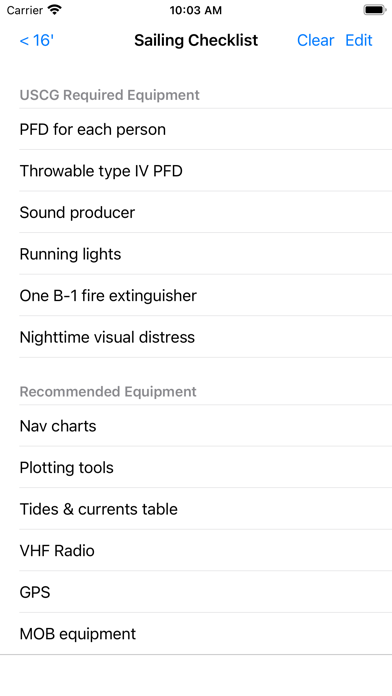
Task: Tap the Sailing Checklist title
Action: coord(196,40)
